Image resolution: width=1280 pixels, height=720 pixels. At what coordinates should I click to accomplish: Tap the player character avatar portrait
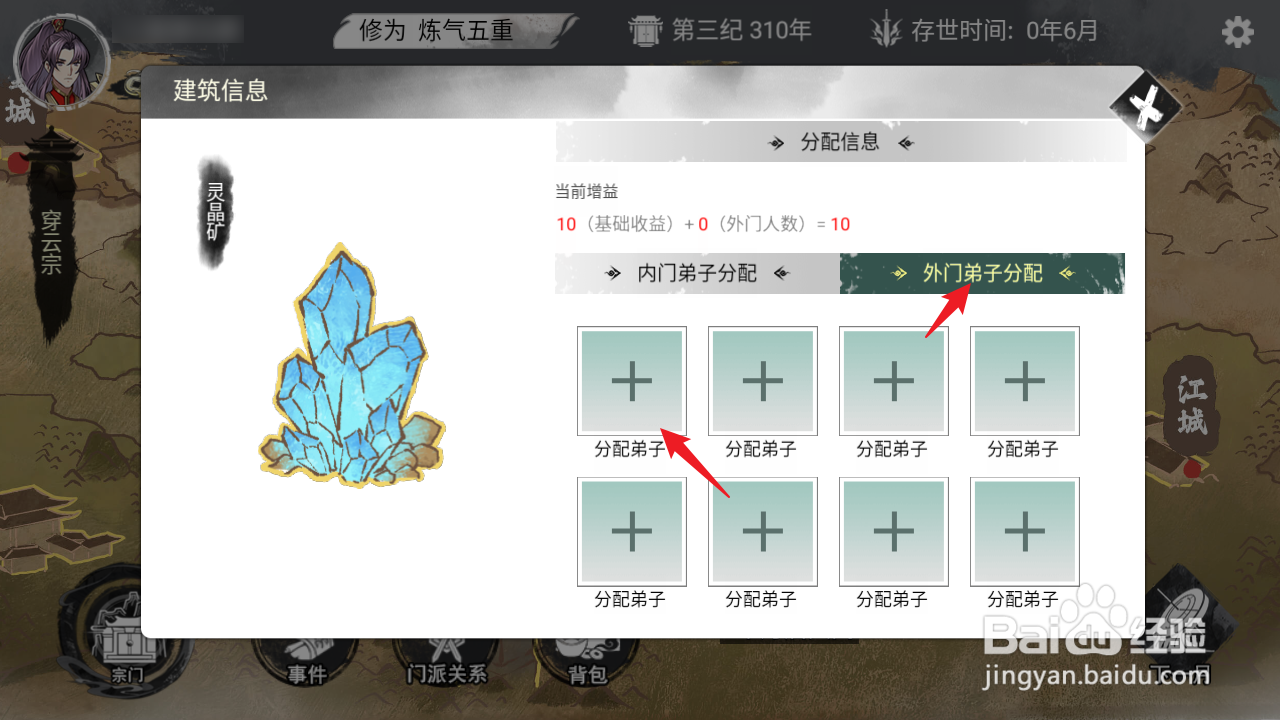click(x=61, y=62)
